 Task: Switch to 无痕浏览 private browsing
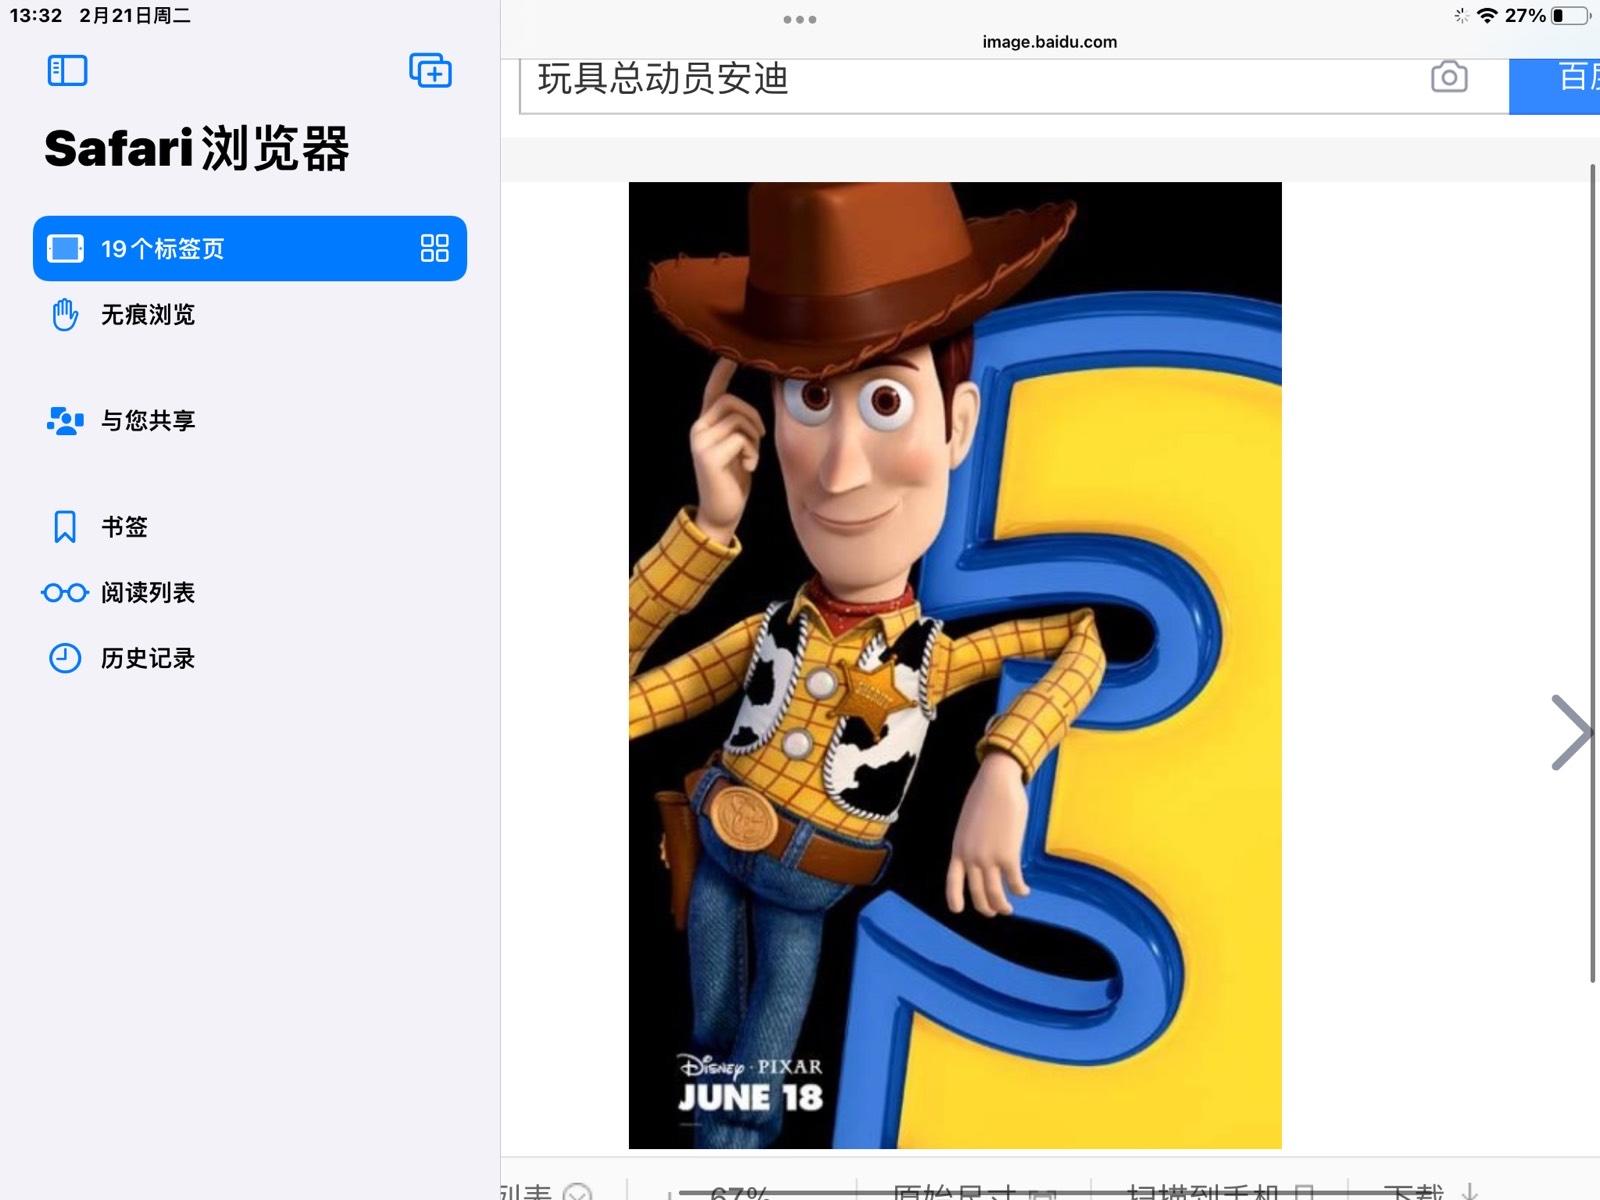pos(250,315)
